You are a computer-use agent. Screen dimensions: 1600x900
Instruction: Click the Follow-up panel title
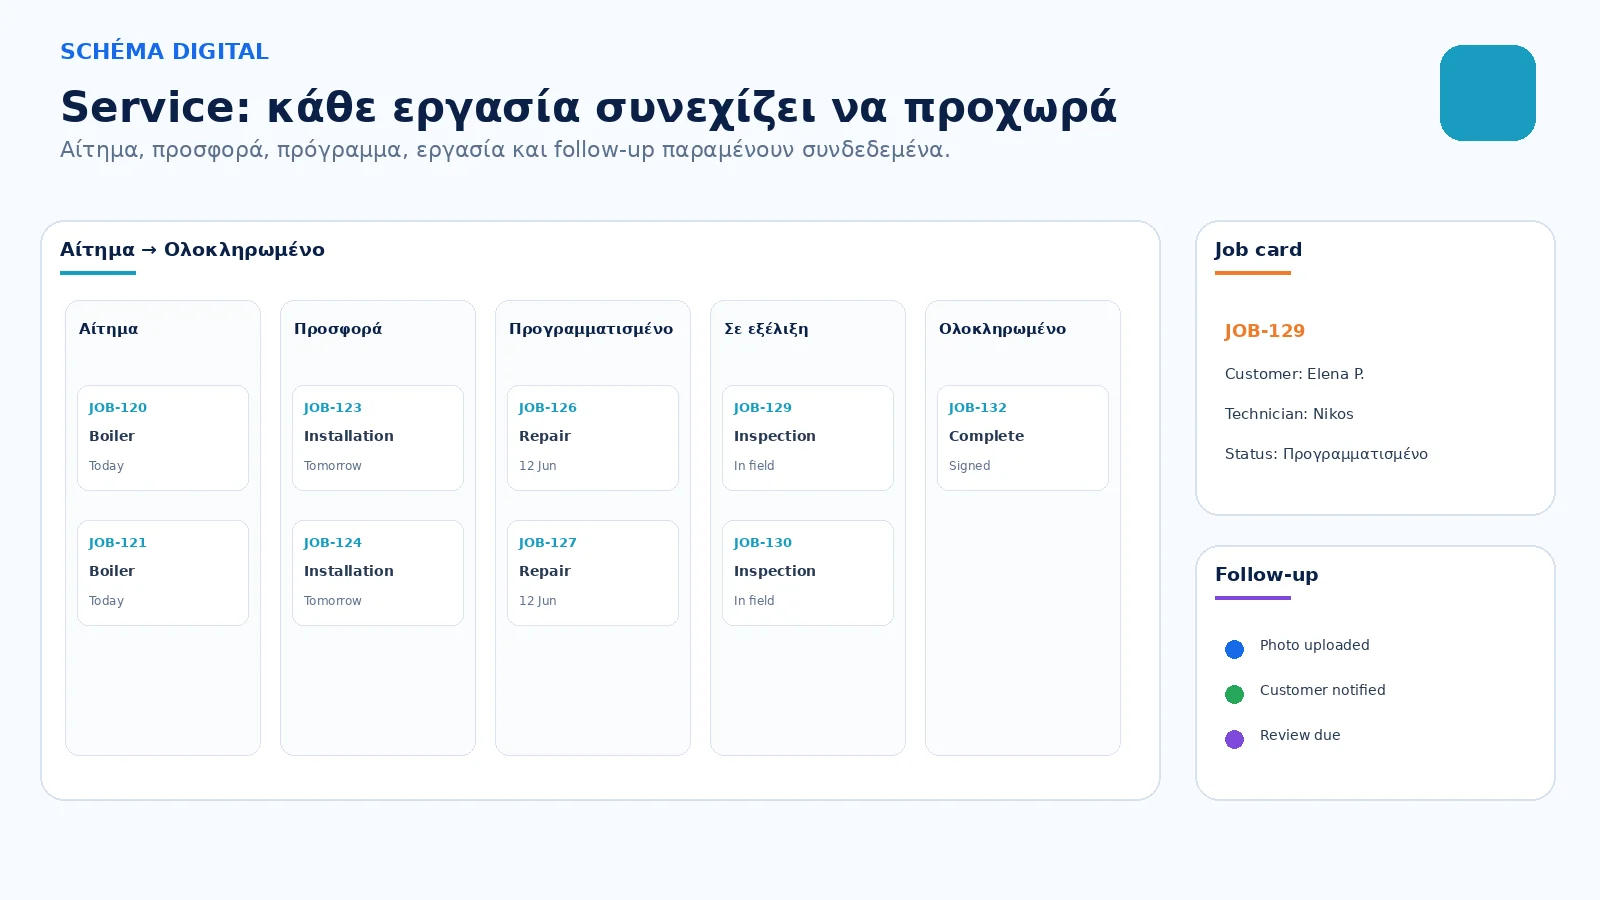(x=1266, y=575)
